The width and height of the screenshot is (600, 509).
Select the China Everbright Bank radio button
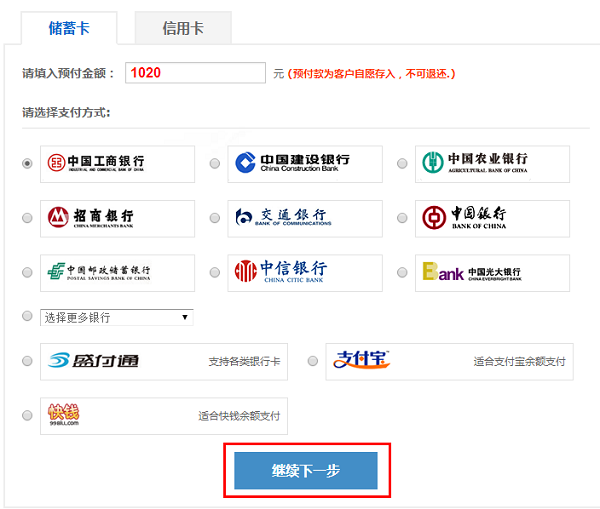click(402, 273)
